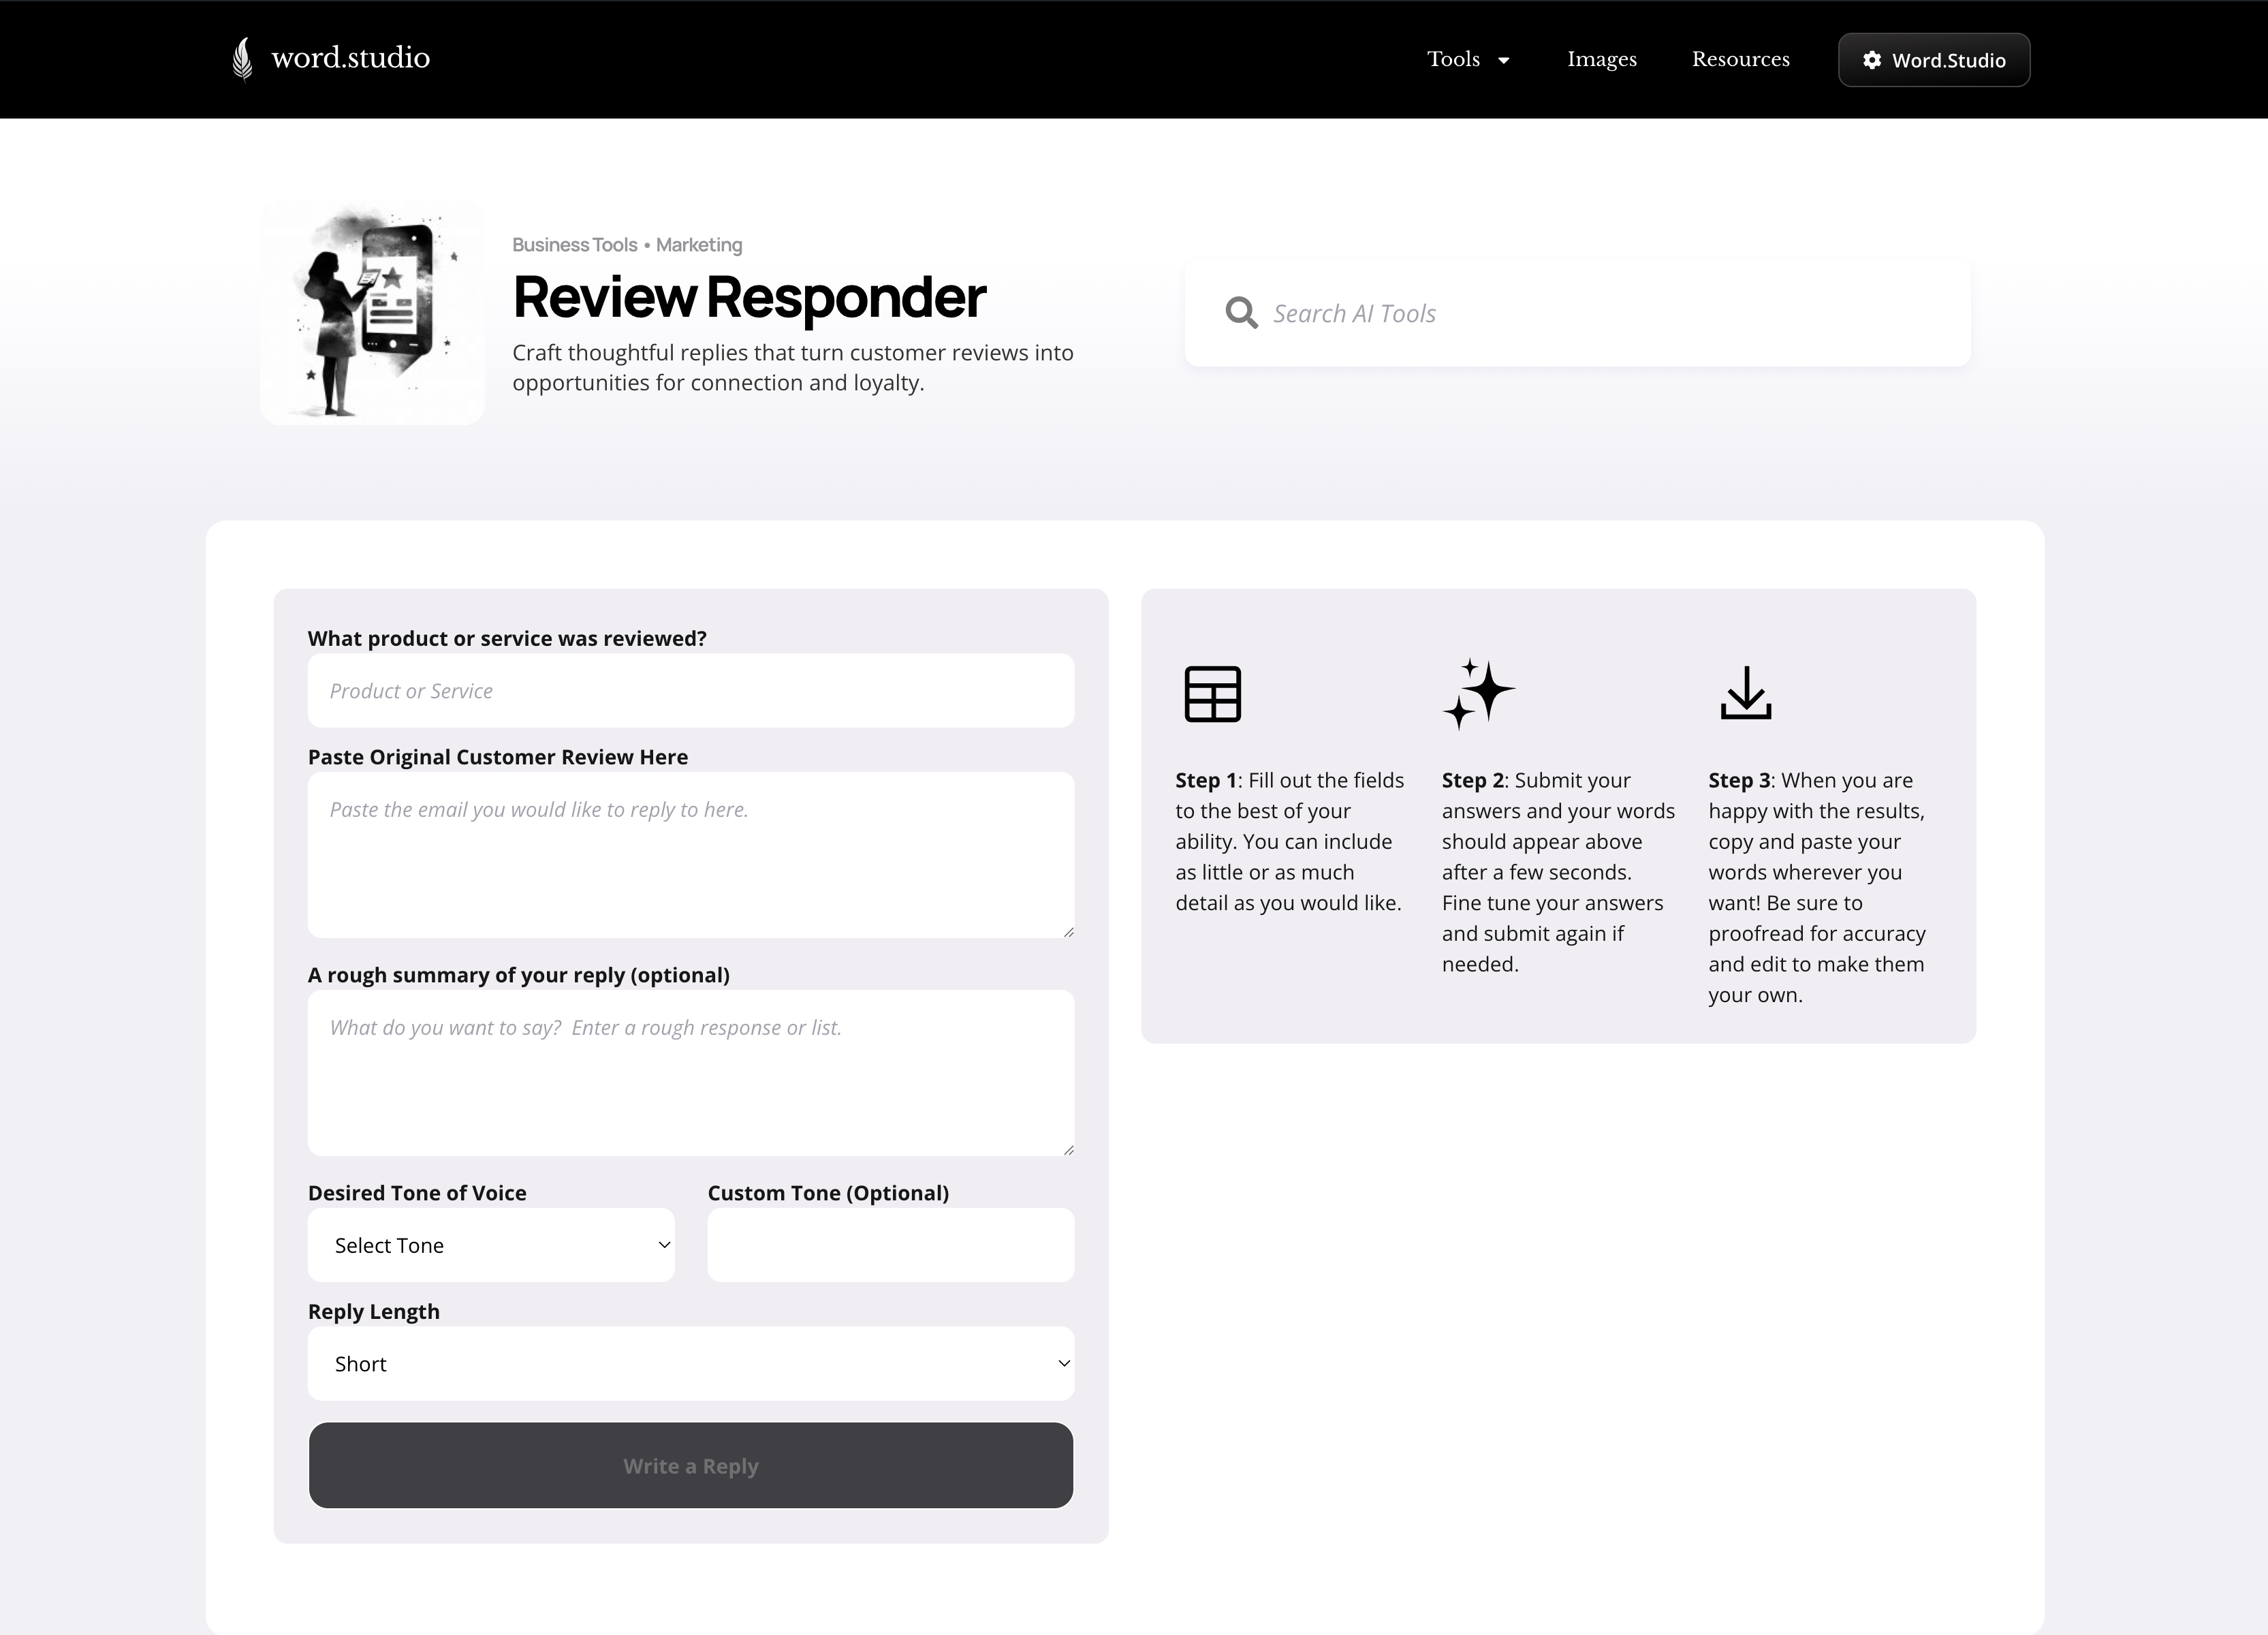Click the Step 1 table grid icon
The image size is (2268, 1635).
1212,693
